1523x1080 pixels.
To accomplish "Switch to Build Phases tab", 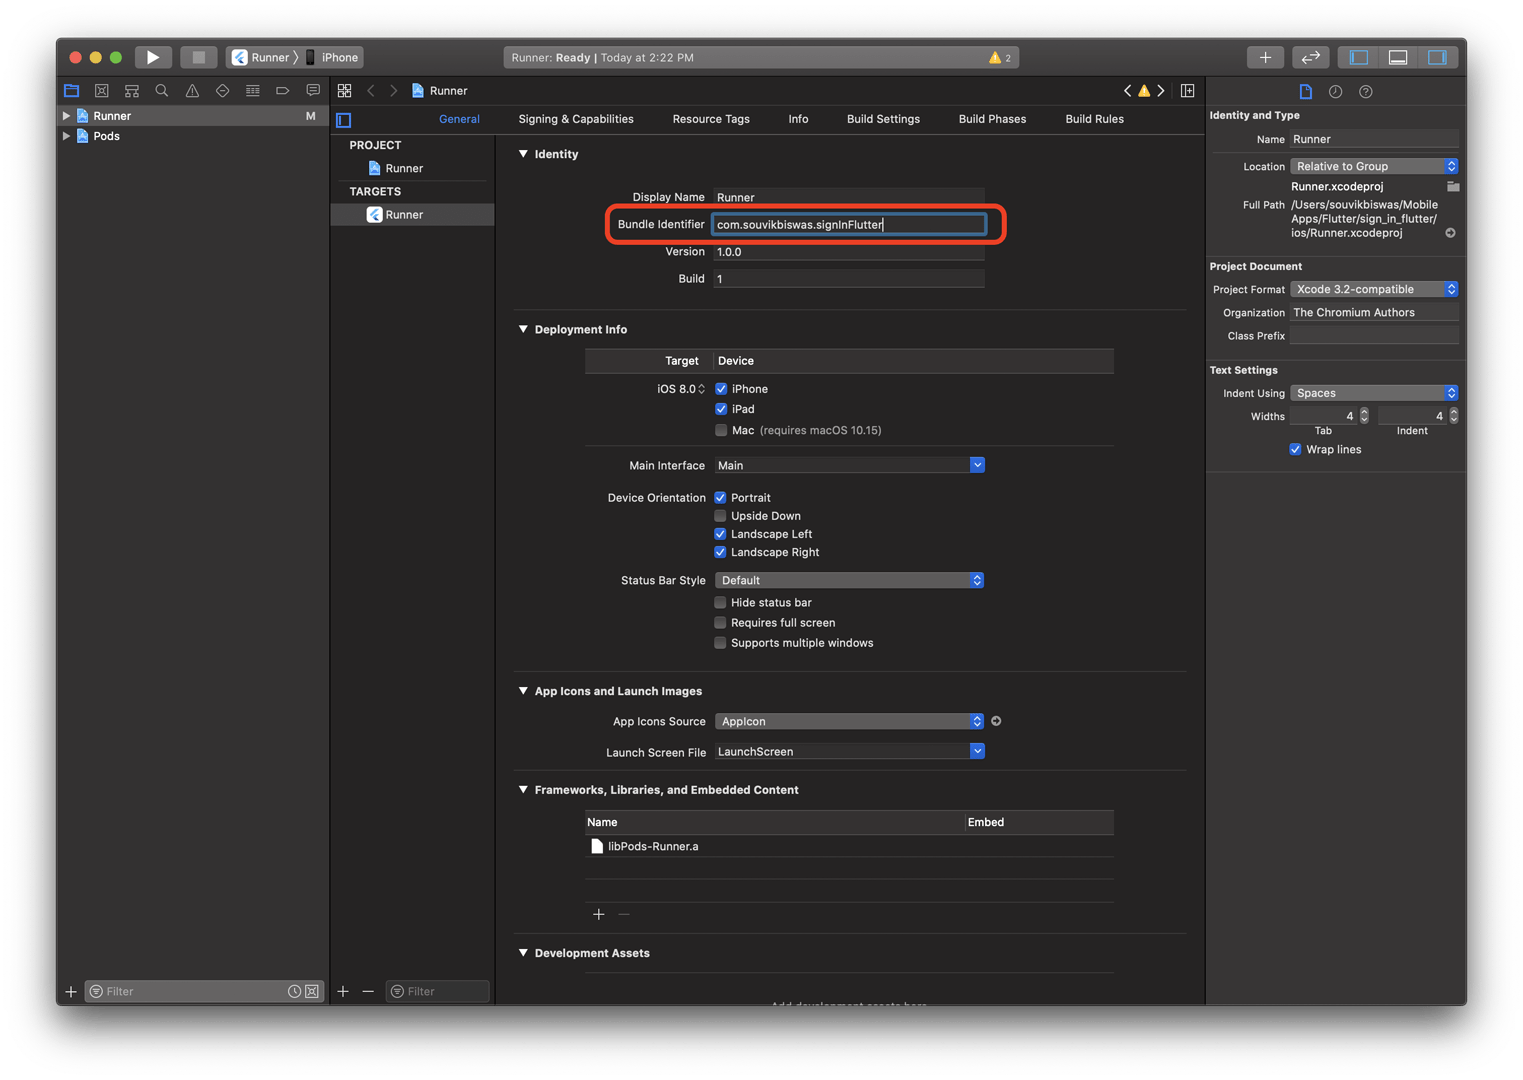I will [x=992, y=119].
